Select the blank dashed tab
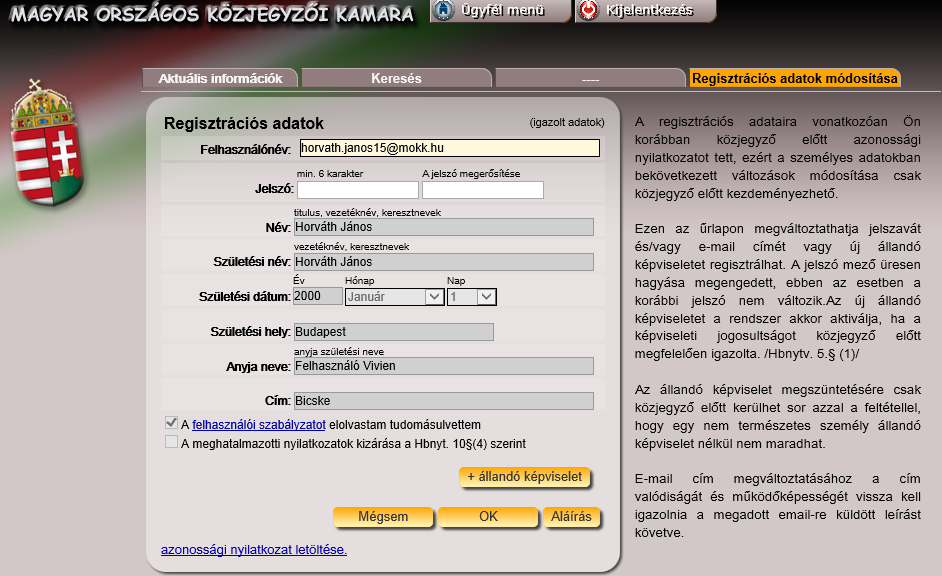The height and width of the screenshot is (576, 942). pyautogui.click(x=590, y=78)
